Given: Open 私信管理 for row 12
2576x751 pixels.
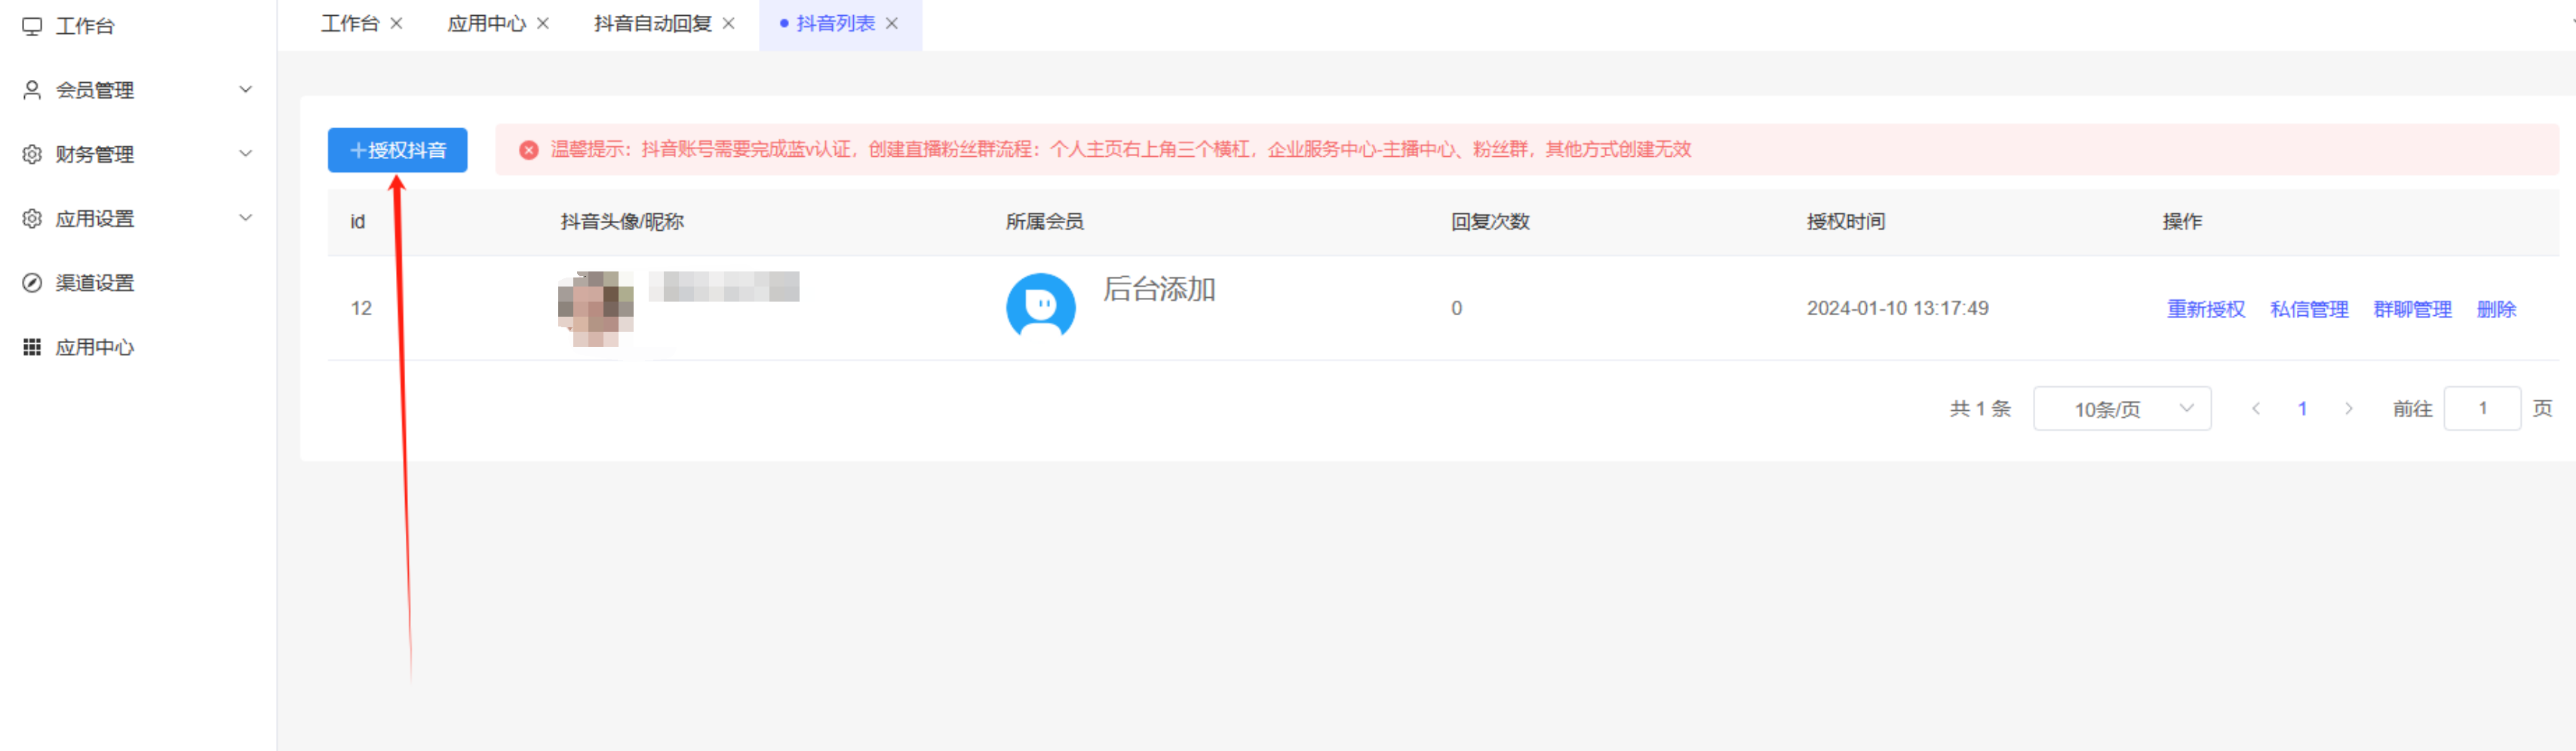Looking at the screenshot, I should pos(2309,309).
